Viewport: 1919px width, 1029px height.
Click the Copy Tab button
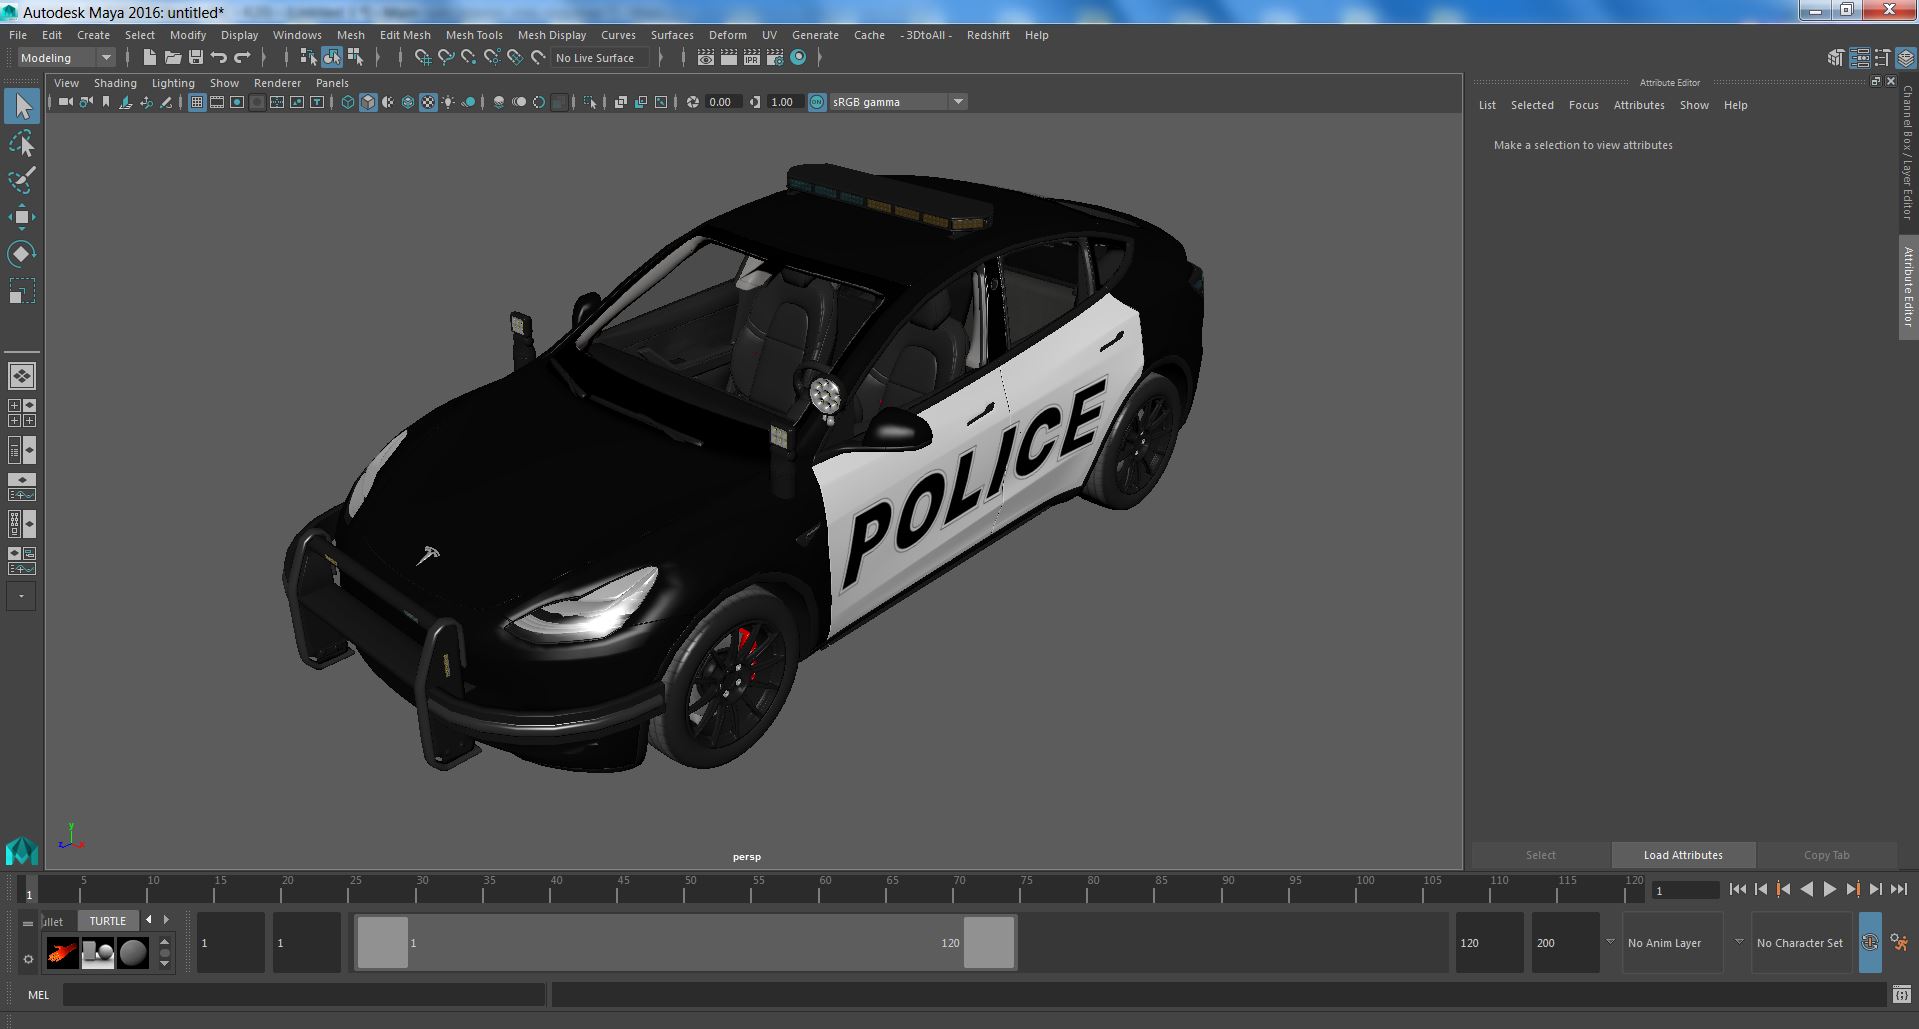[1826, 855]
